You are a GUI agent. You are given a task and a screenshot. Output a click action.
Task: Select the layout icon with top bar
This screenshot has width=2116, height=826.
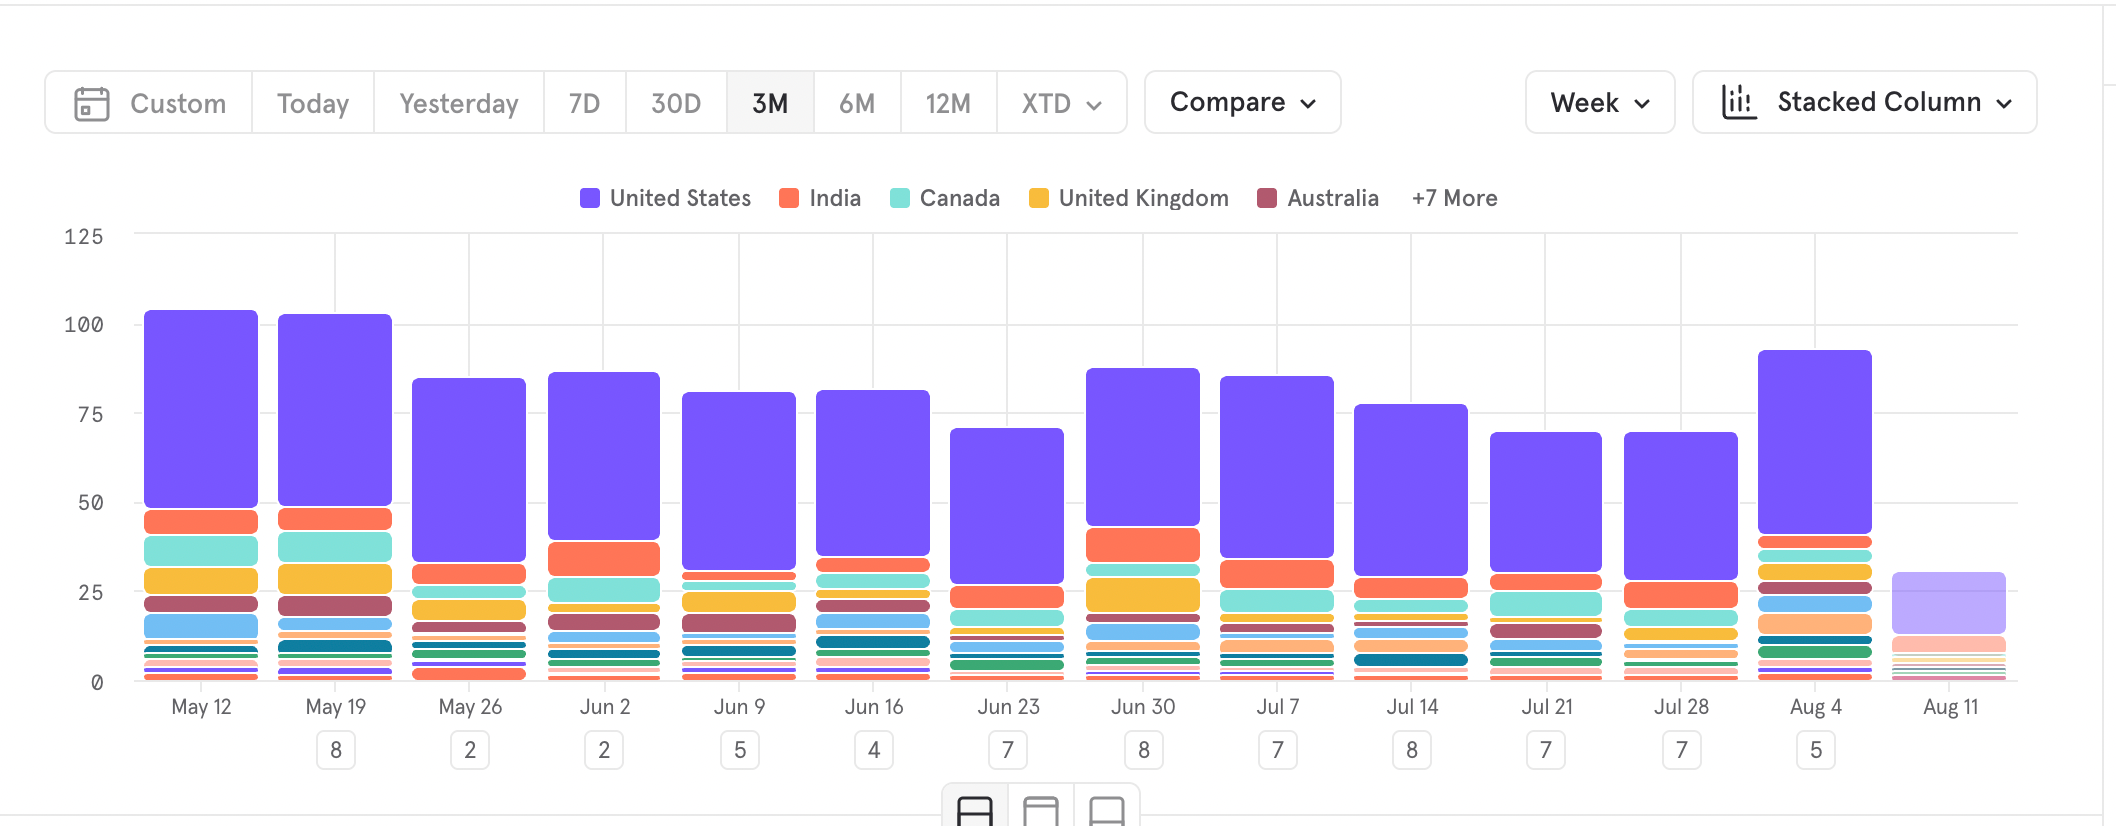coord(1041,809)
